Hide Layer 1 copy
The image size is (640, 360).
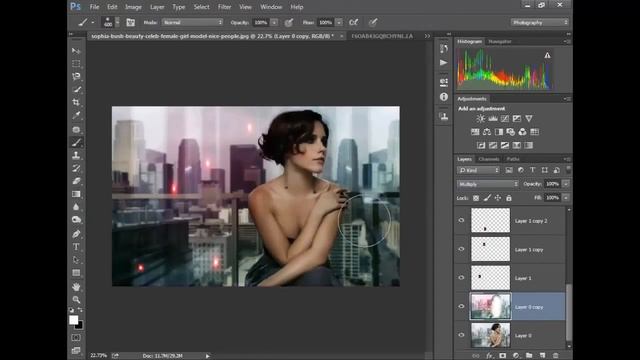[461, 249]
